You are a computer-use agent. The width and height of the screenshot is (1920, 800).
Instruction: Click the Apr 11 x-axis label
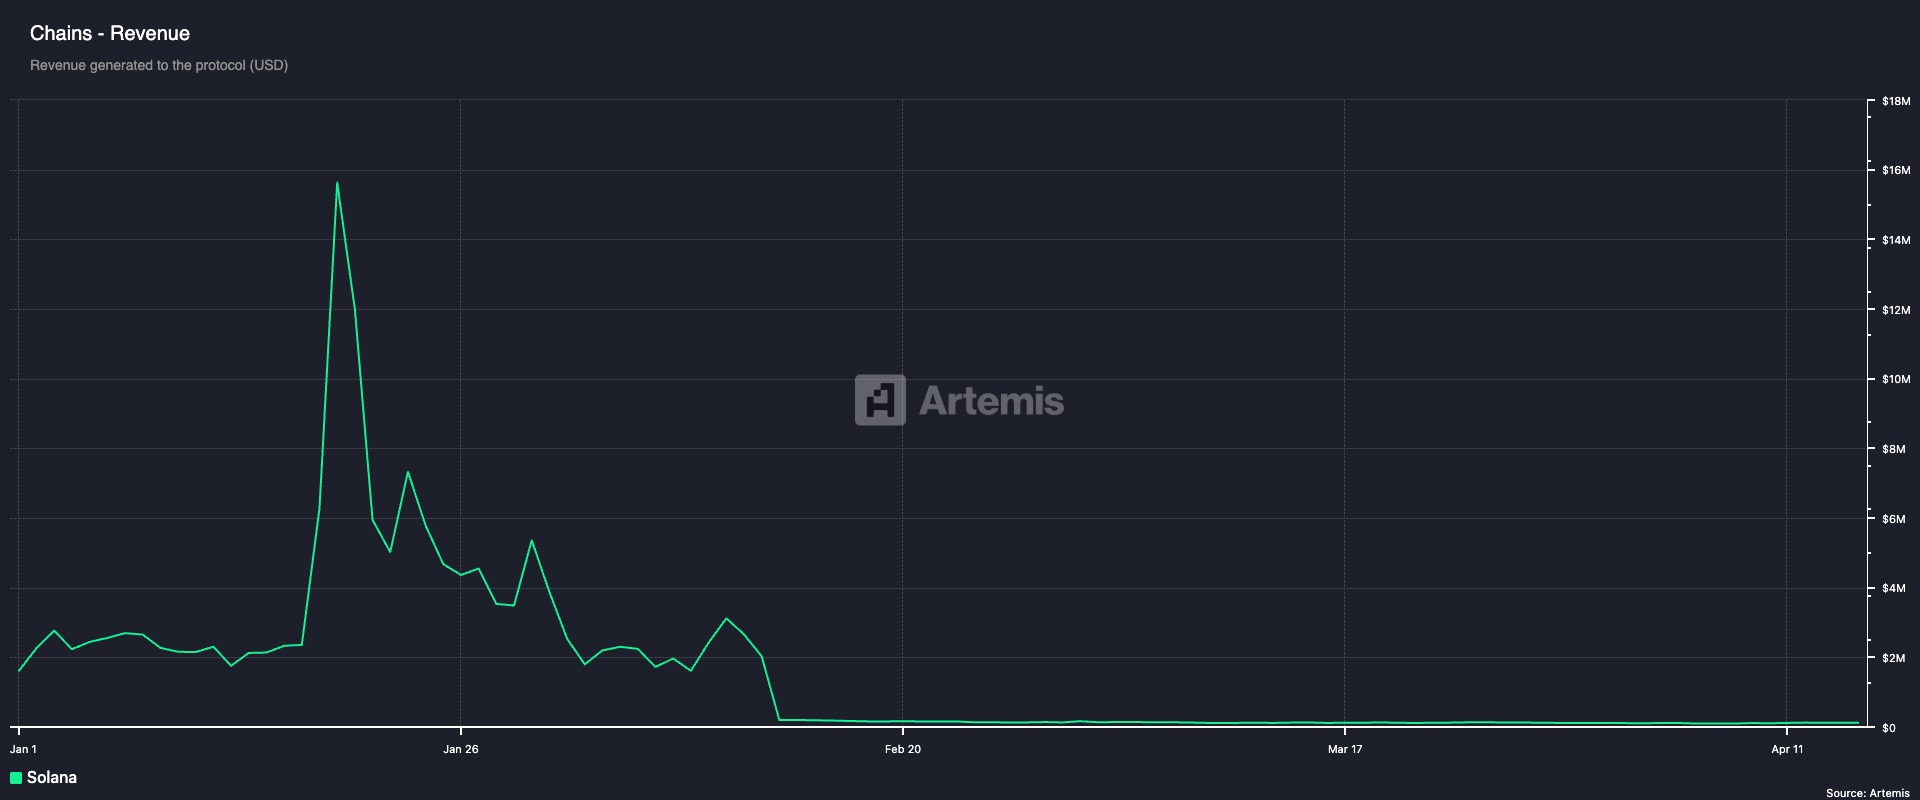click(x=1787, y=749)
